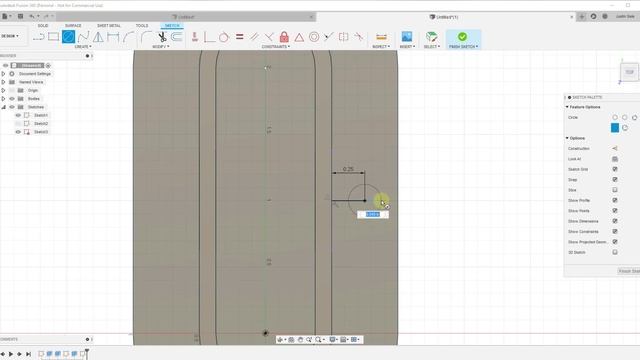This screenshot has width=640, height=360.
Task: Apply the Tangent constraint
Action: point(224,37)
